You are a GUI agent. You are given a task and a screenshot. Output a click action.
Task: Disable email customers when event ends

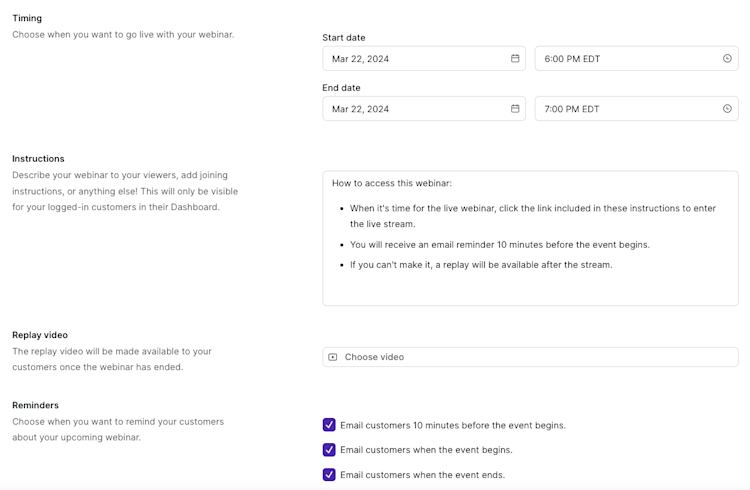click(329, 475)
